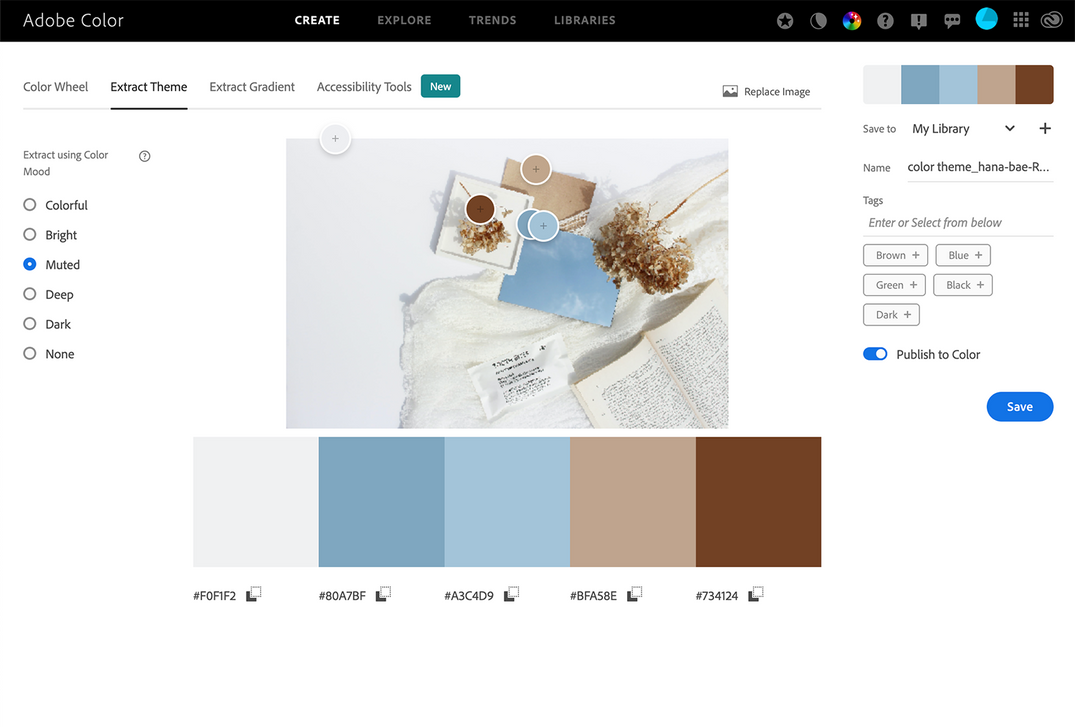The width and height of the screenshot is (1075, 727).
Task: Click the Extract using Color Mood help icon
Action: (x=144, y=156)
